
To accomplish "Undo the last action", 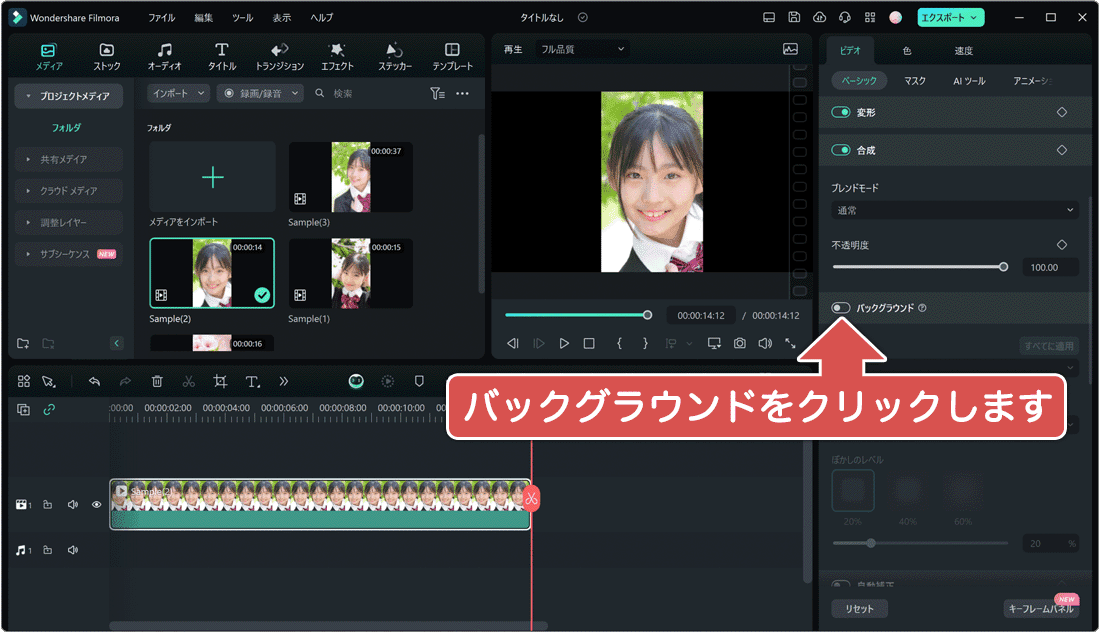I will click(x=95, y=381).
